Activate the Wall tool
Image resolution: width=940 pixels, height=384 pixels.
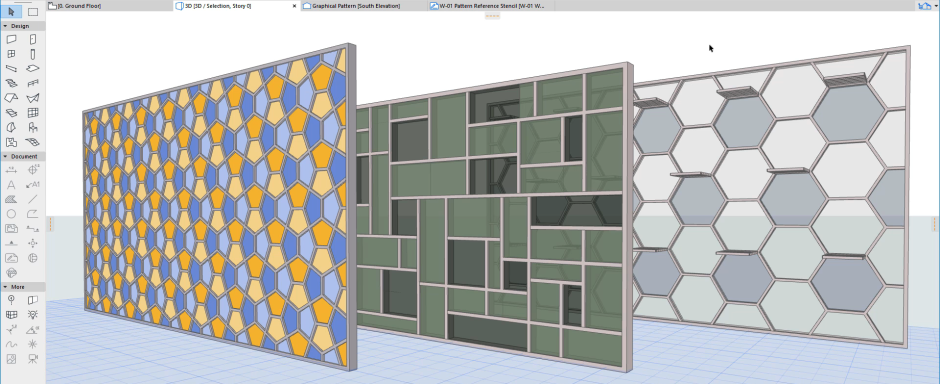point(11,40)
